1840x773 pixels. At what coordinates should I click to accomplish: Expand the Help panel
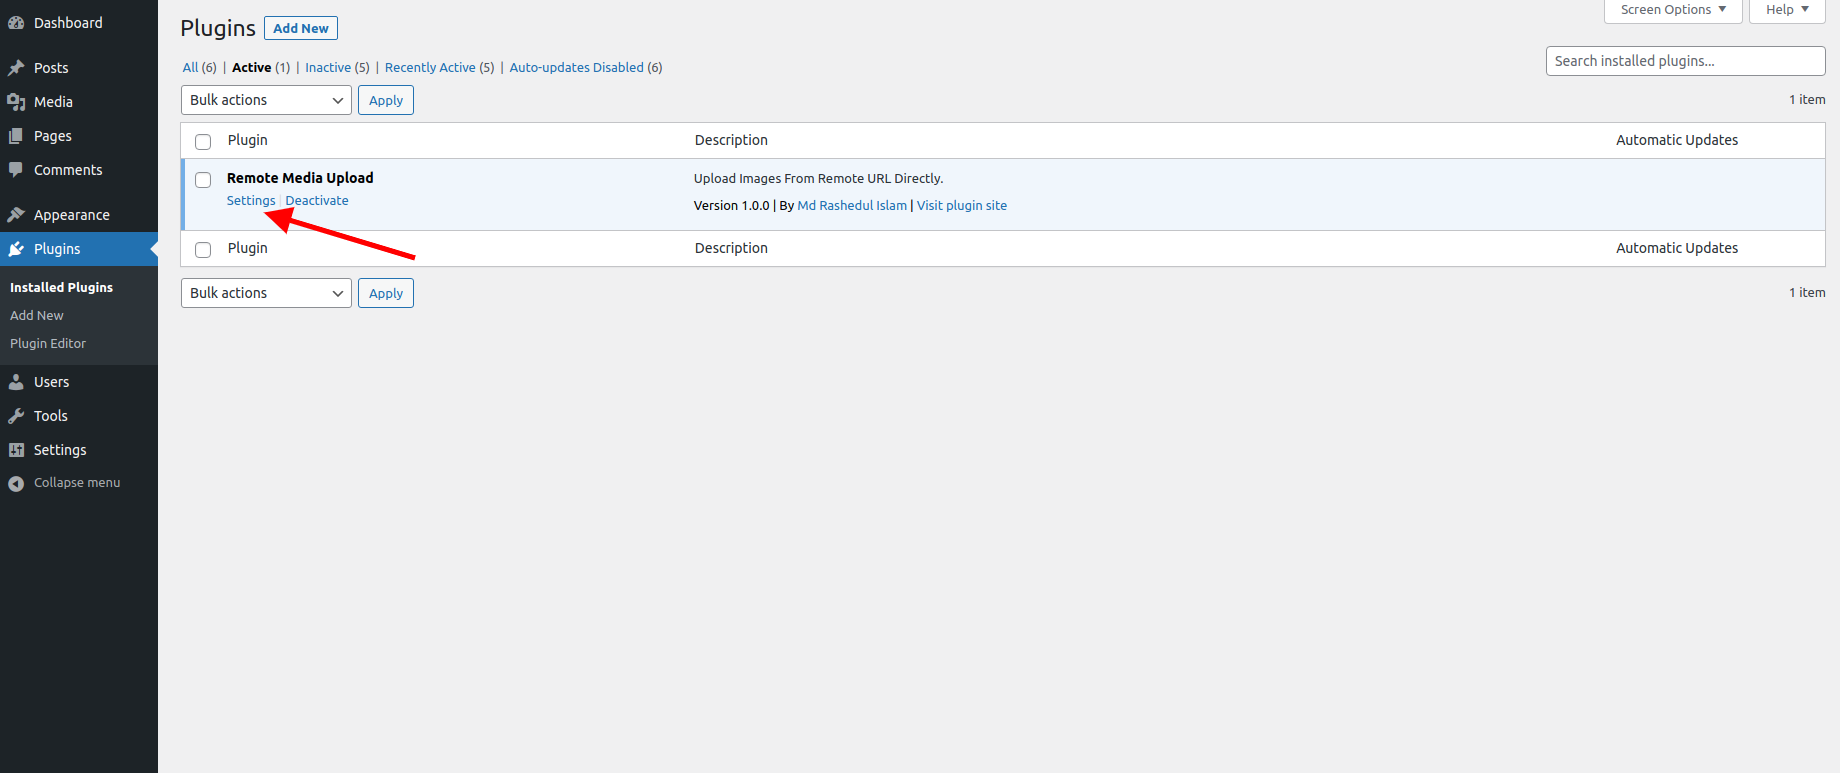tap(1787, 10)
